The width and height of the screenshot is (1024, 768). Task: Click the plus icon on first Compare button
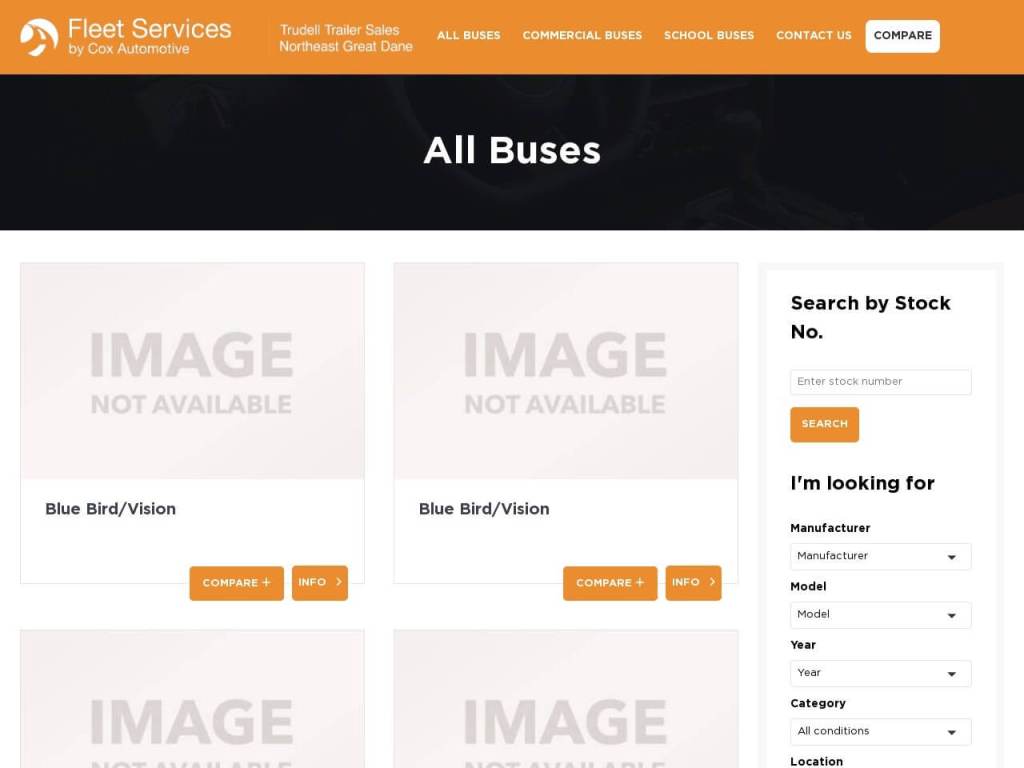(x=268, y=583)
